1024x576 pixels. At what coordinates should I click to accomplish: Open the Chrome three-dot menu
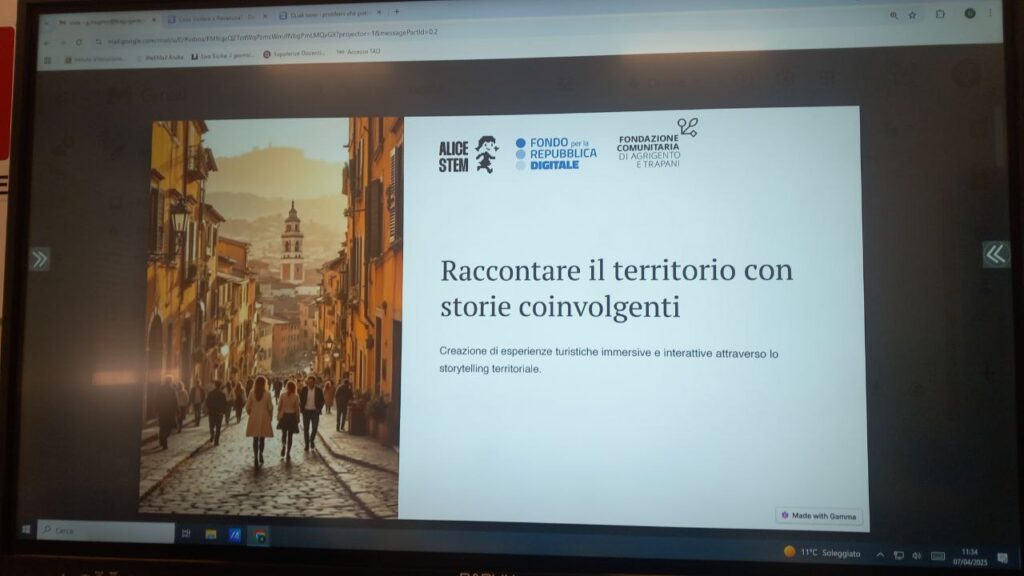coord(992,14)
